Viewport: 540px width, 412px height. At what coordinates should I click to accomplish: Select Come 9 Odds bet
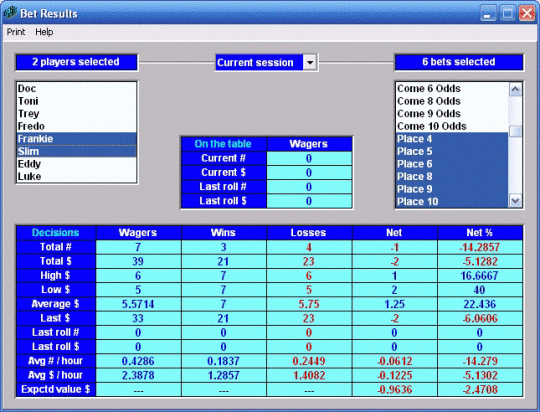[452, 114]
